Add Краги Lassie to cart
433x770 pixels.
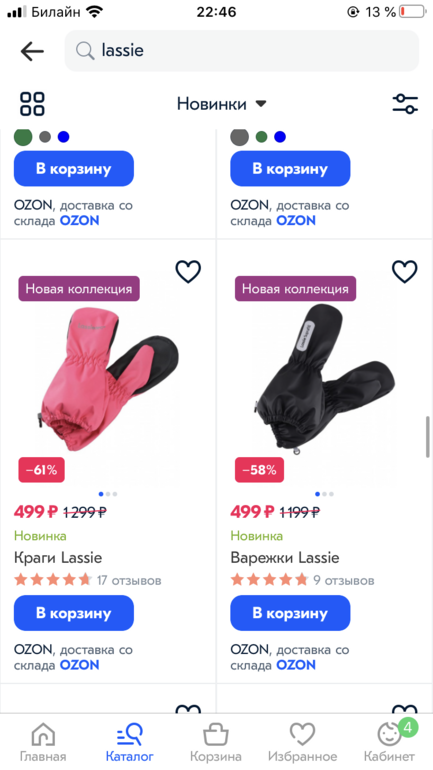[74, 613]
